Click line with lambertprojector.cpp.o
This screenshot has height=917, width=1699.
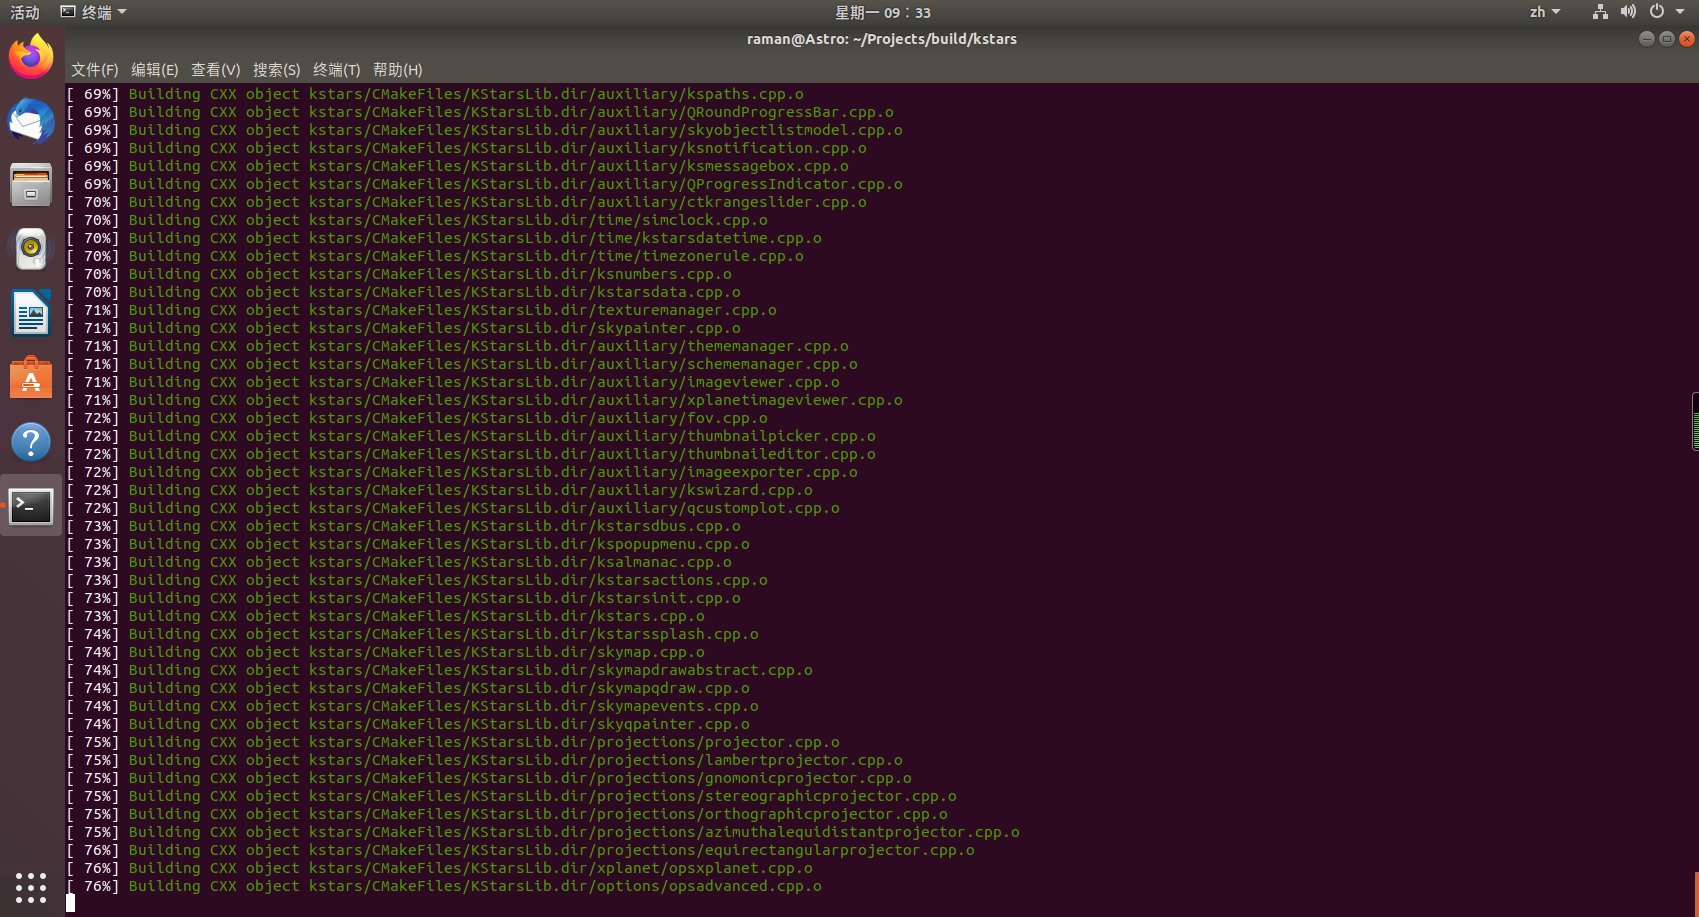485,760
